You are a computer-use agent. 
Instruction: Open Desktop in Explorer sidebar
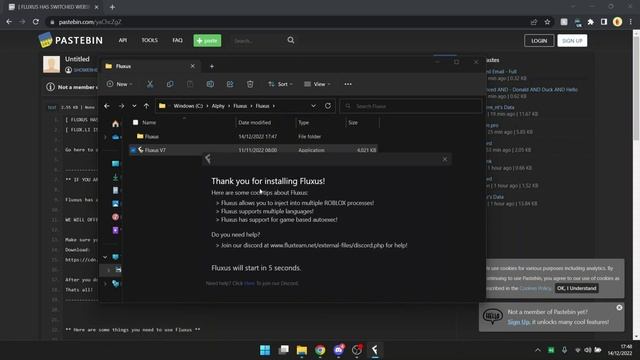tap(116, 164)
